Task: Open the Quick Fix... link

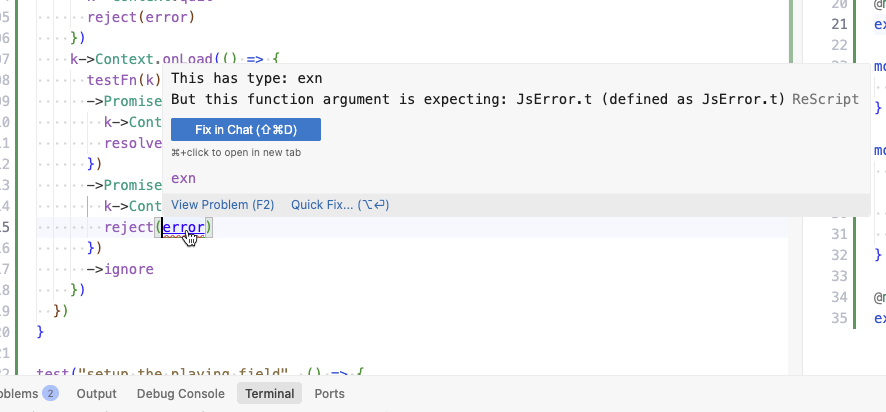Action: click(339, 205)
